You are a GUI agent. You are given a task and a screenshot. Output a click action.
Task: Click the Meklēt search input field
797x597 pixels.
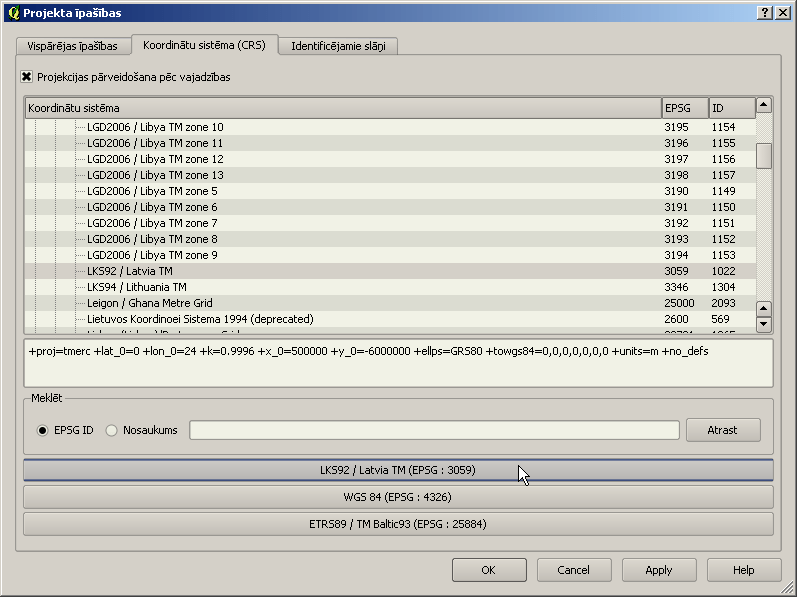click(434, 430)
